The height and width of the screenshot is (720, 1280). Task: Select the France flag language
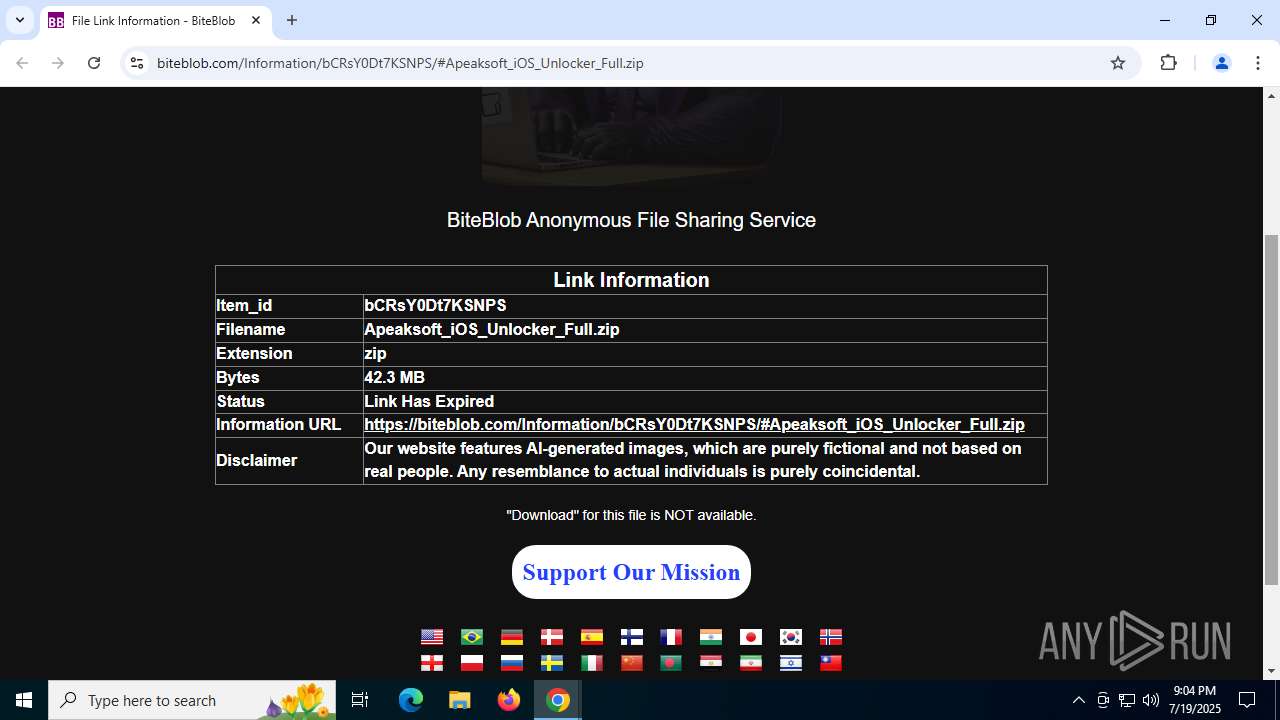coord(671,637)
